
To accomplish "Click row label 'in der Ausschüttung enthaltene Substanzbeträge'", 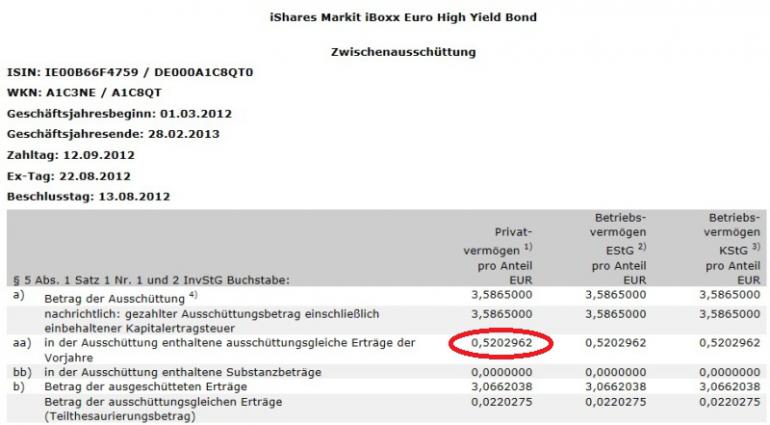I will pos(183,372).
